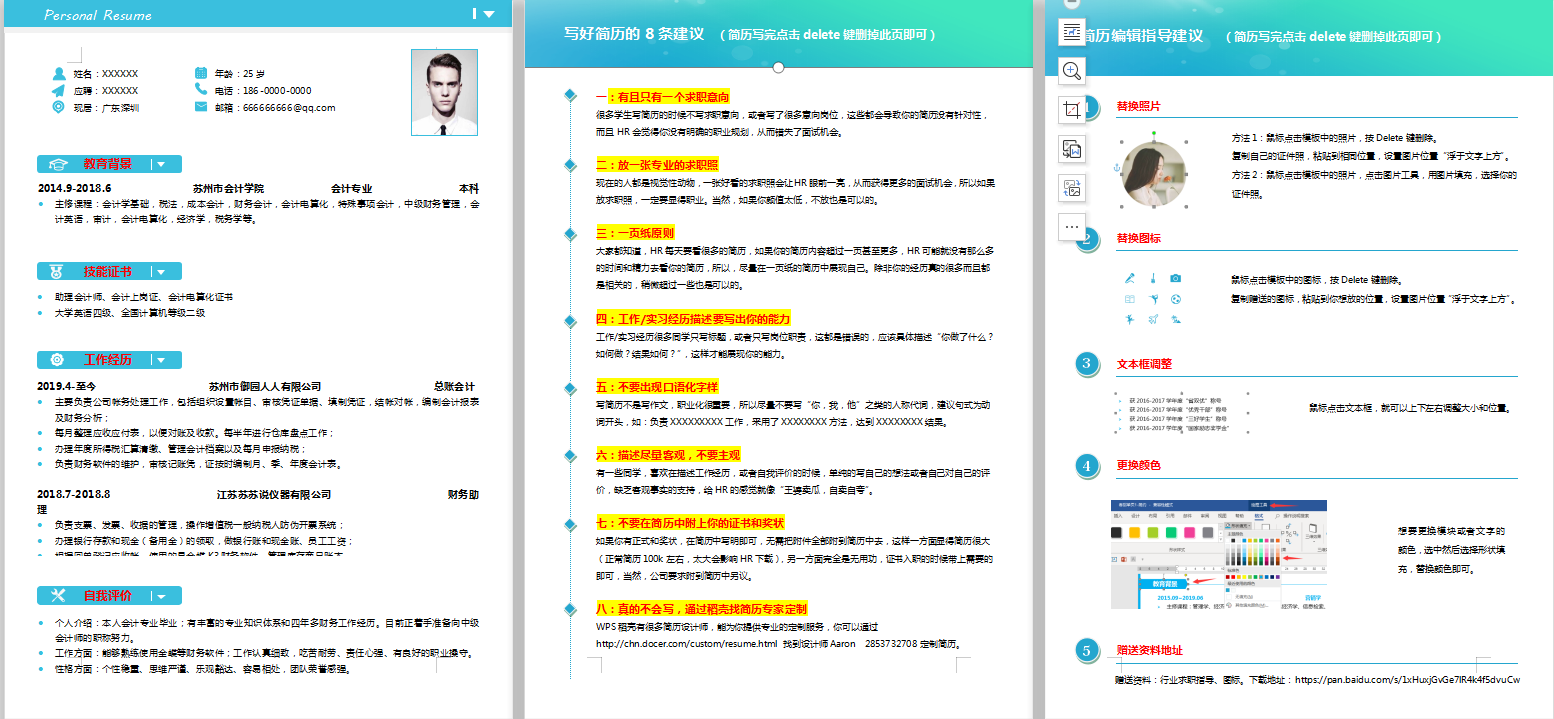Click the Personal Resume title text
Viewport: 1554px width, 719px height.
point(98,15)
